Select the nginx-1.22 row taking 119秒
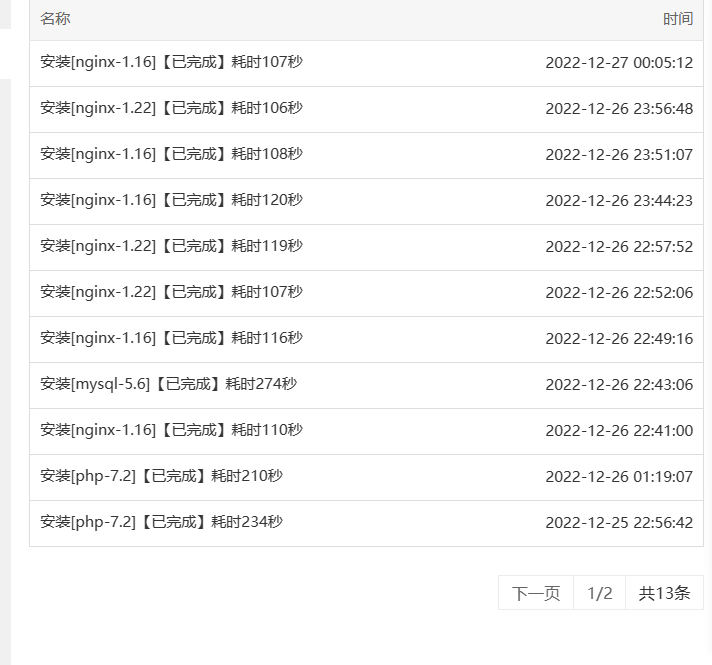Image resolution: width=712 pixels, height=665 pixels. (x=366, y=248)
